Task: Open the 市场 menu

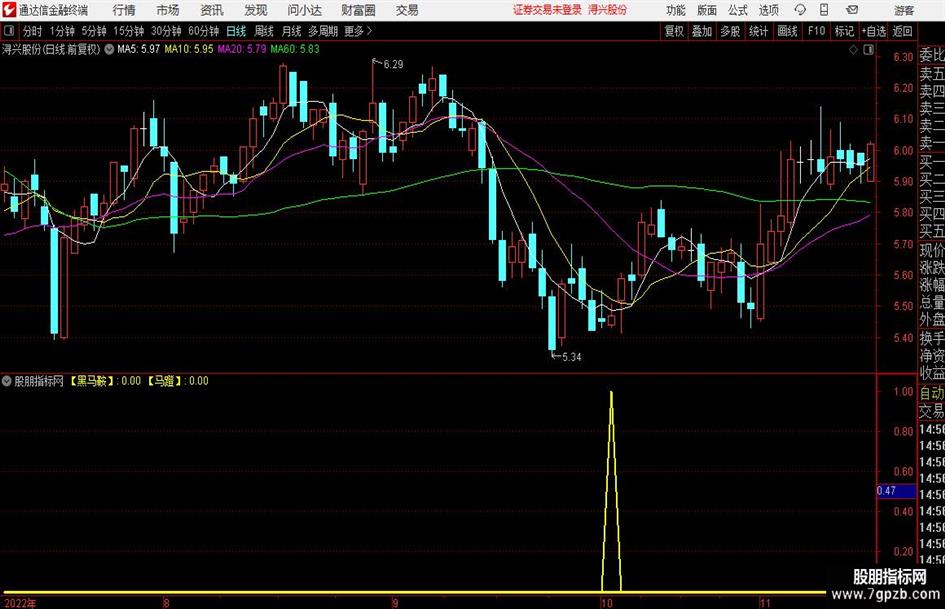Action: pyautogui.click(x=168, y=10)
